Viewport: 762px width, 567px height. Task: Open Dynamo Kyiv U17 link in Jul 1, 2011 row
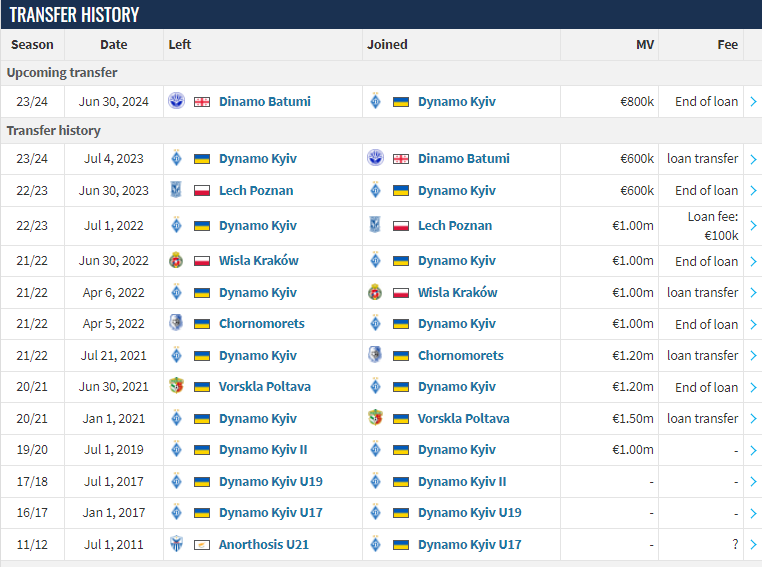[x=469, y=545]
